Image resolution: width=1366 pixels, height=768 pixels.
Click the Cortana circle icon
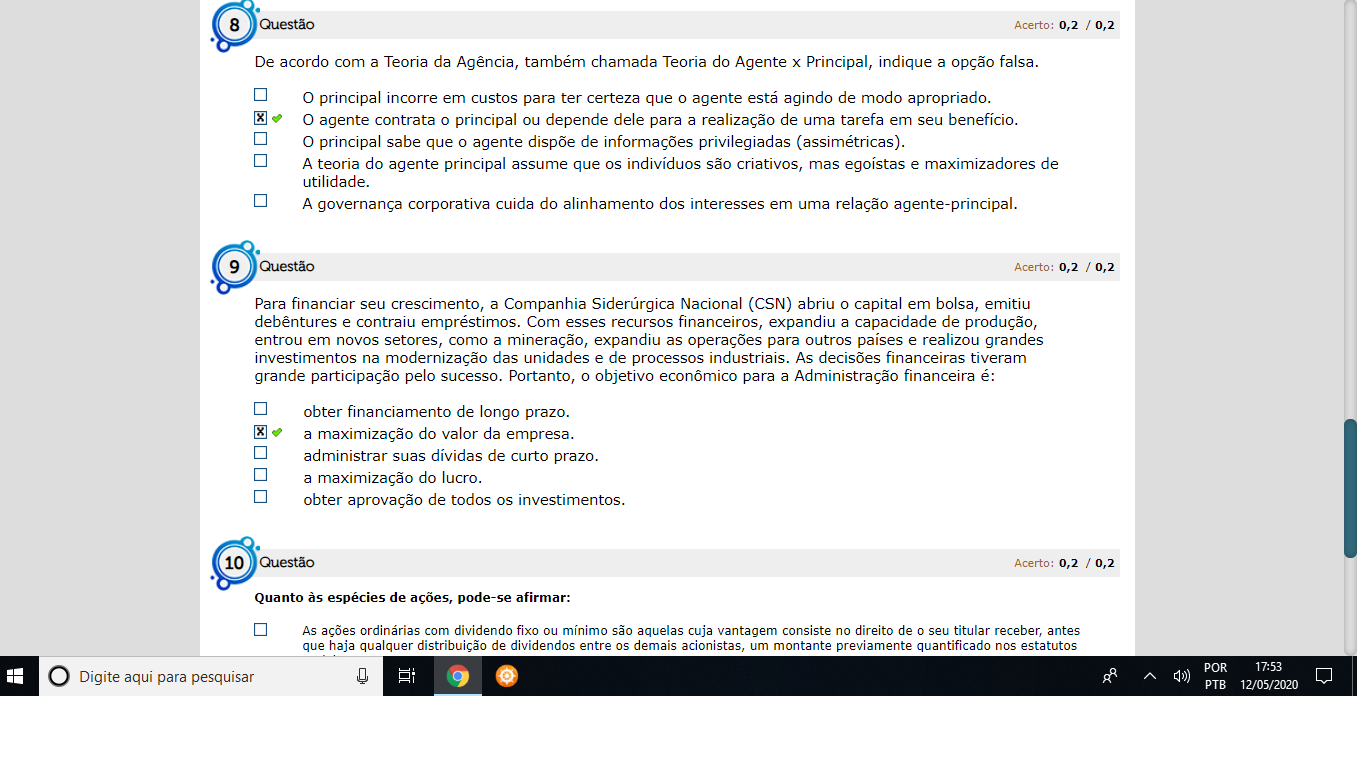coord(59,676)
